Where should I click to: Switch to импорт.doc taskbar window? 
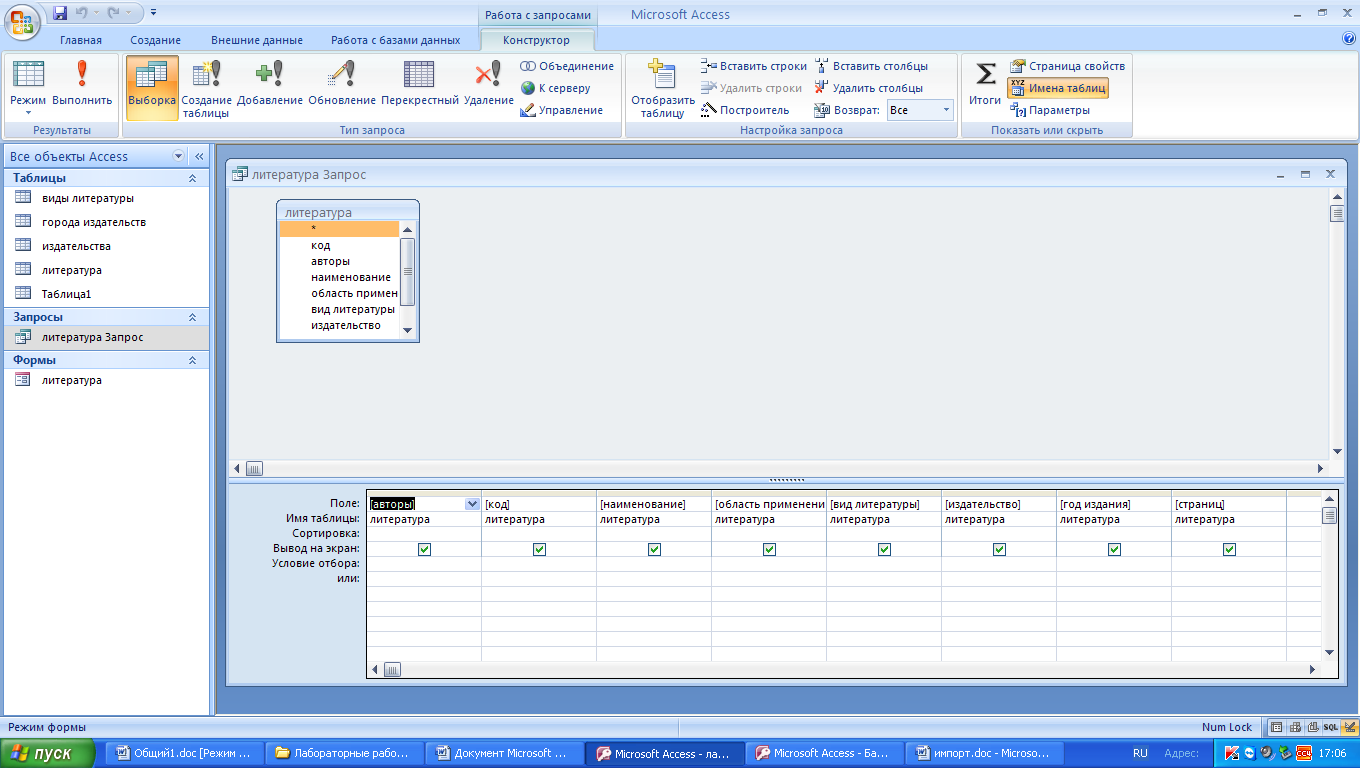[x=985, y=754]
